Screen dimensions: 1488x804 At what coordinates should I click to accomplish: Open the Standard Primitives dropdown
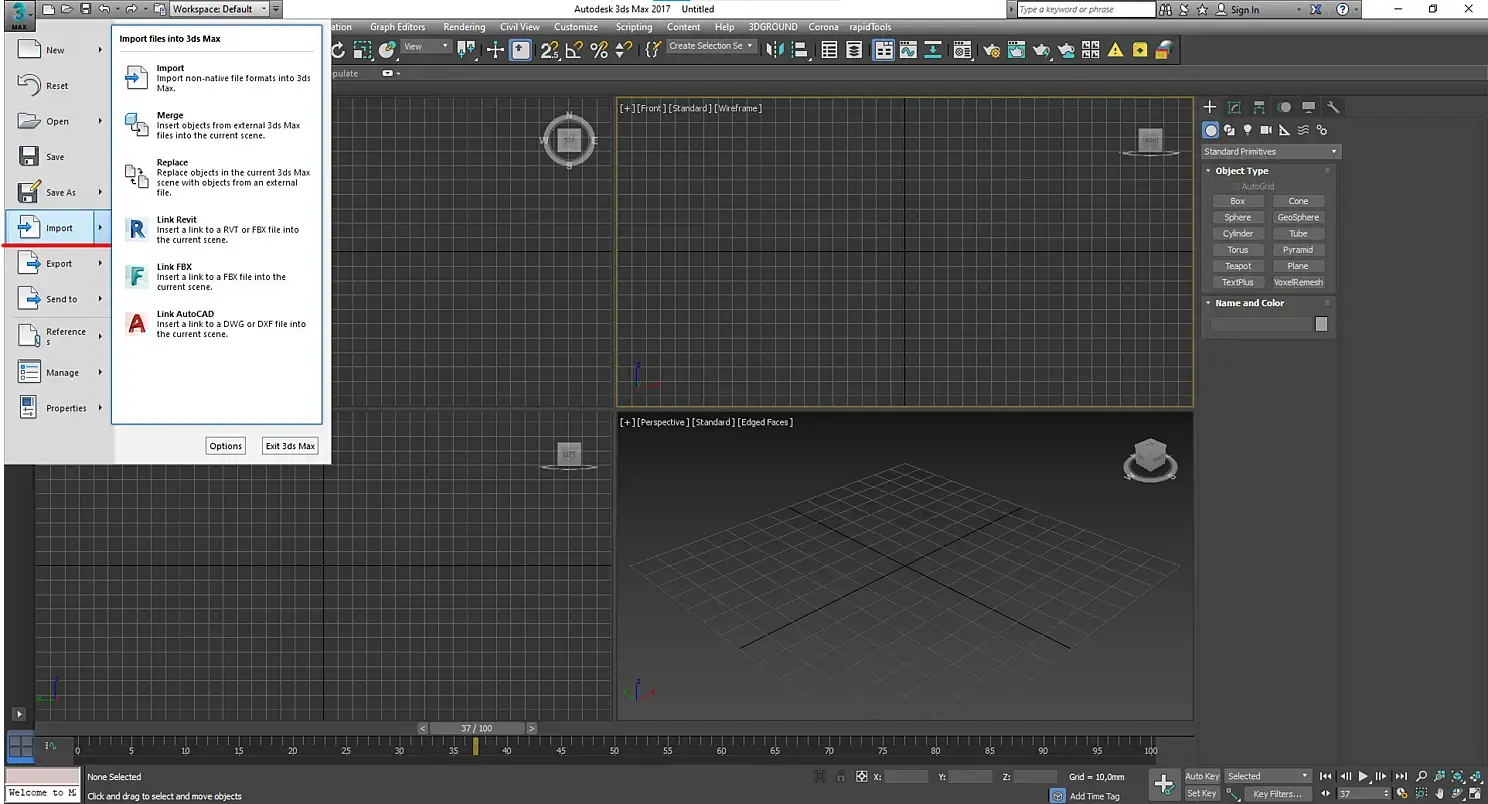point(1270,152)
